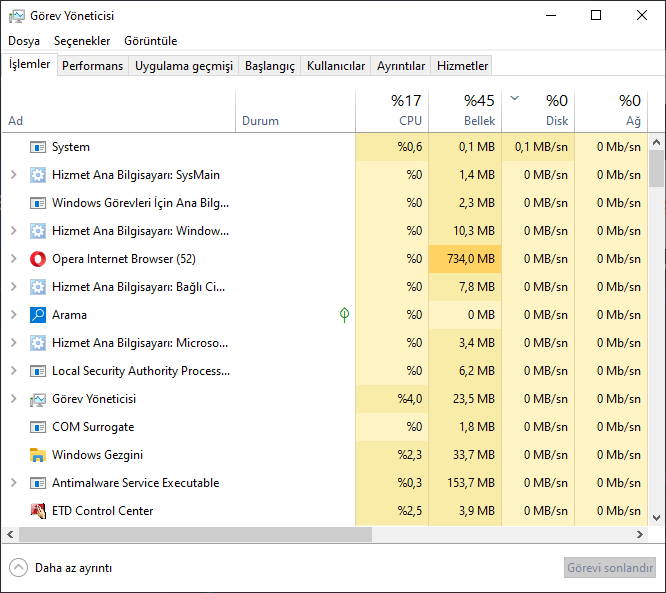The image size is (666, 593).
Task: Click the COM Surrogate process icon
Action: [38, 427]
